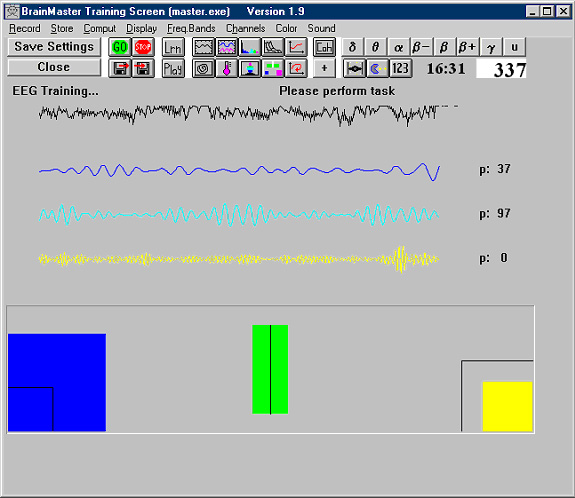Viewport: 575px width, 498px height.
Task: Open the Color menu
Action: (286, 28)
